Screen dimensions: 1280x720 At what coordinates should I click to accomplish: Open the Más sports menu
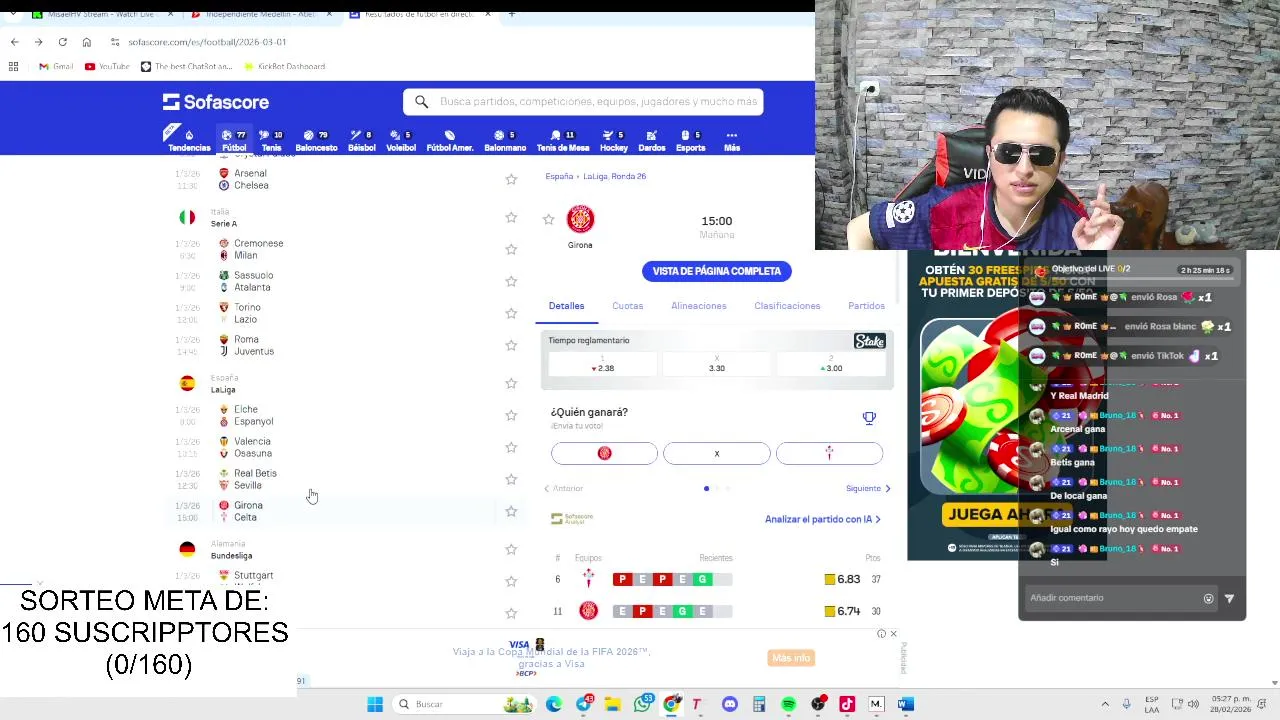(732, 141)
